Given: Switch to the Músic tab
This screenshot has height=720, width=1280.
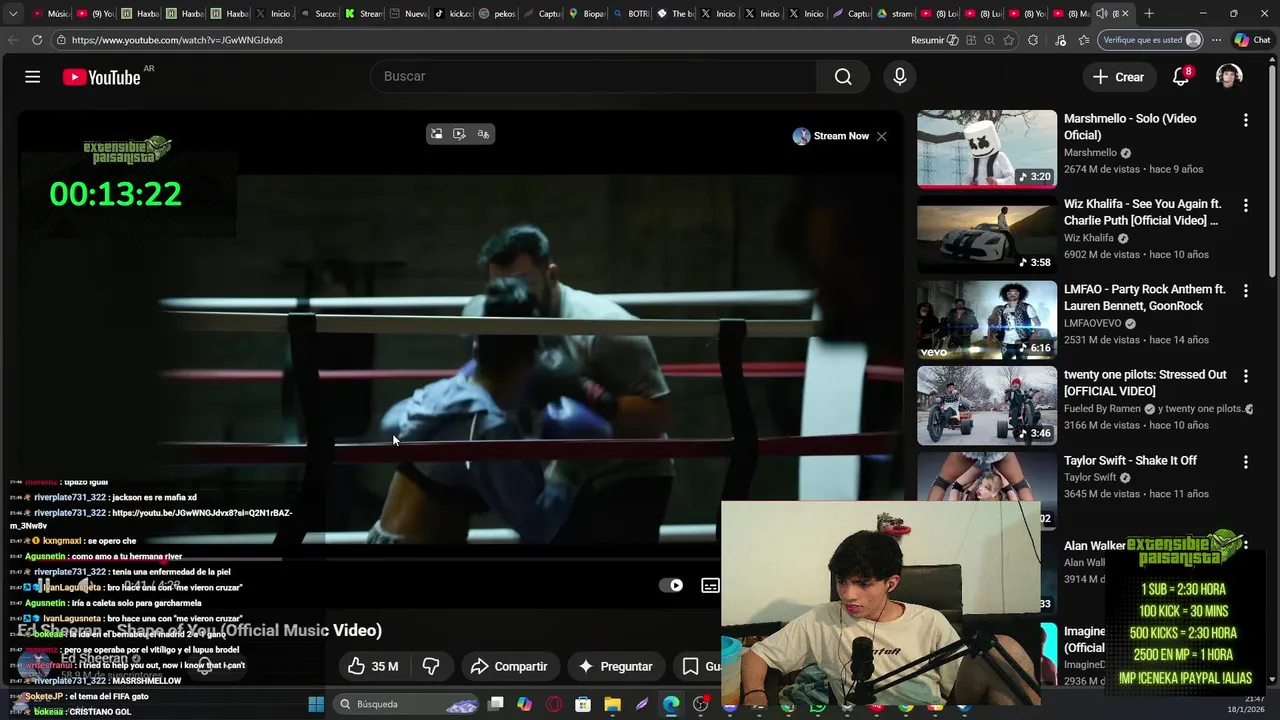Looking at the screenshot, I should (51, 13).
